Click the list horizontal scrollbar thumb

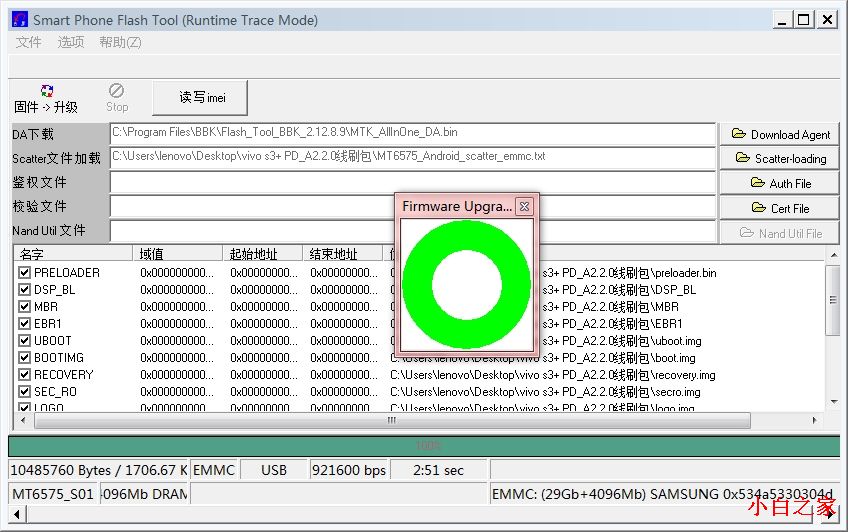(392, 420)
